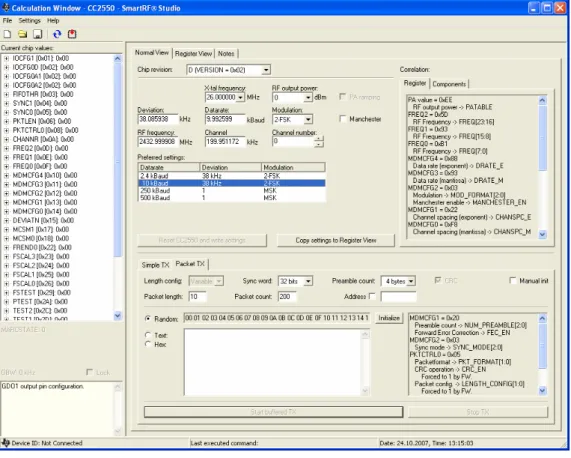571x458 pixels.
Task: Open the Sync word dropdown
Action: (308, 281)
